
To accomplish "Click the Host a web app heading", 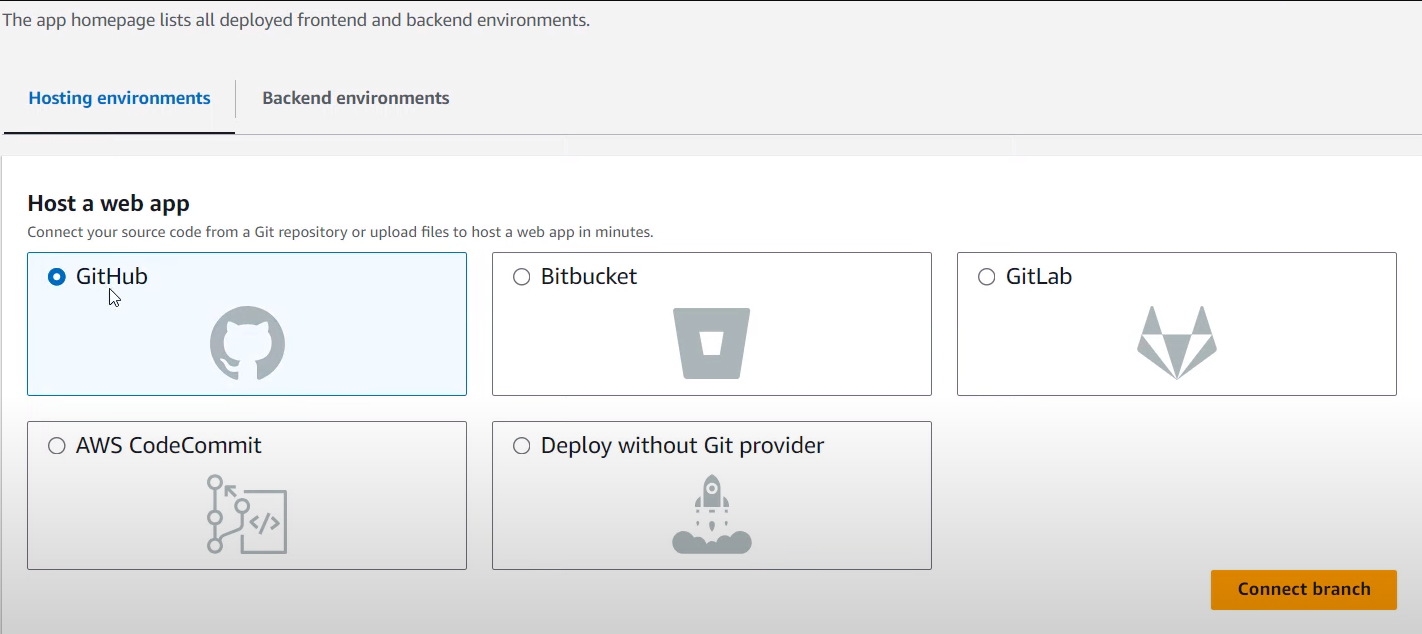I will point(108,203).
